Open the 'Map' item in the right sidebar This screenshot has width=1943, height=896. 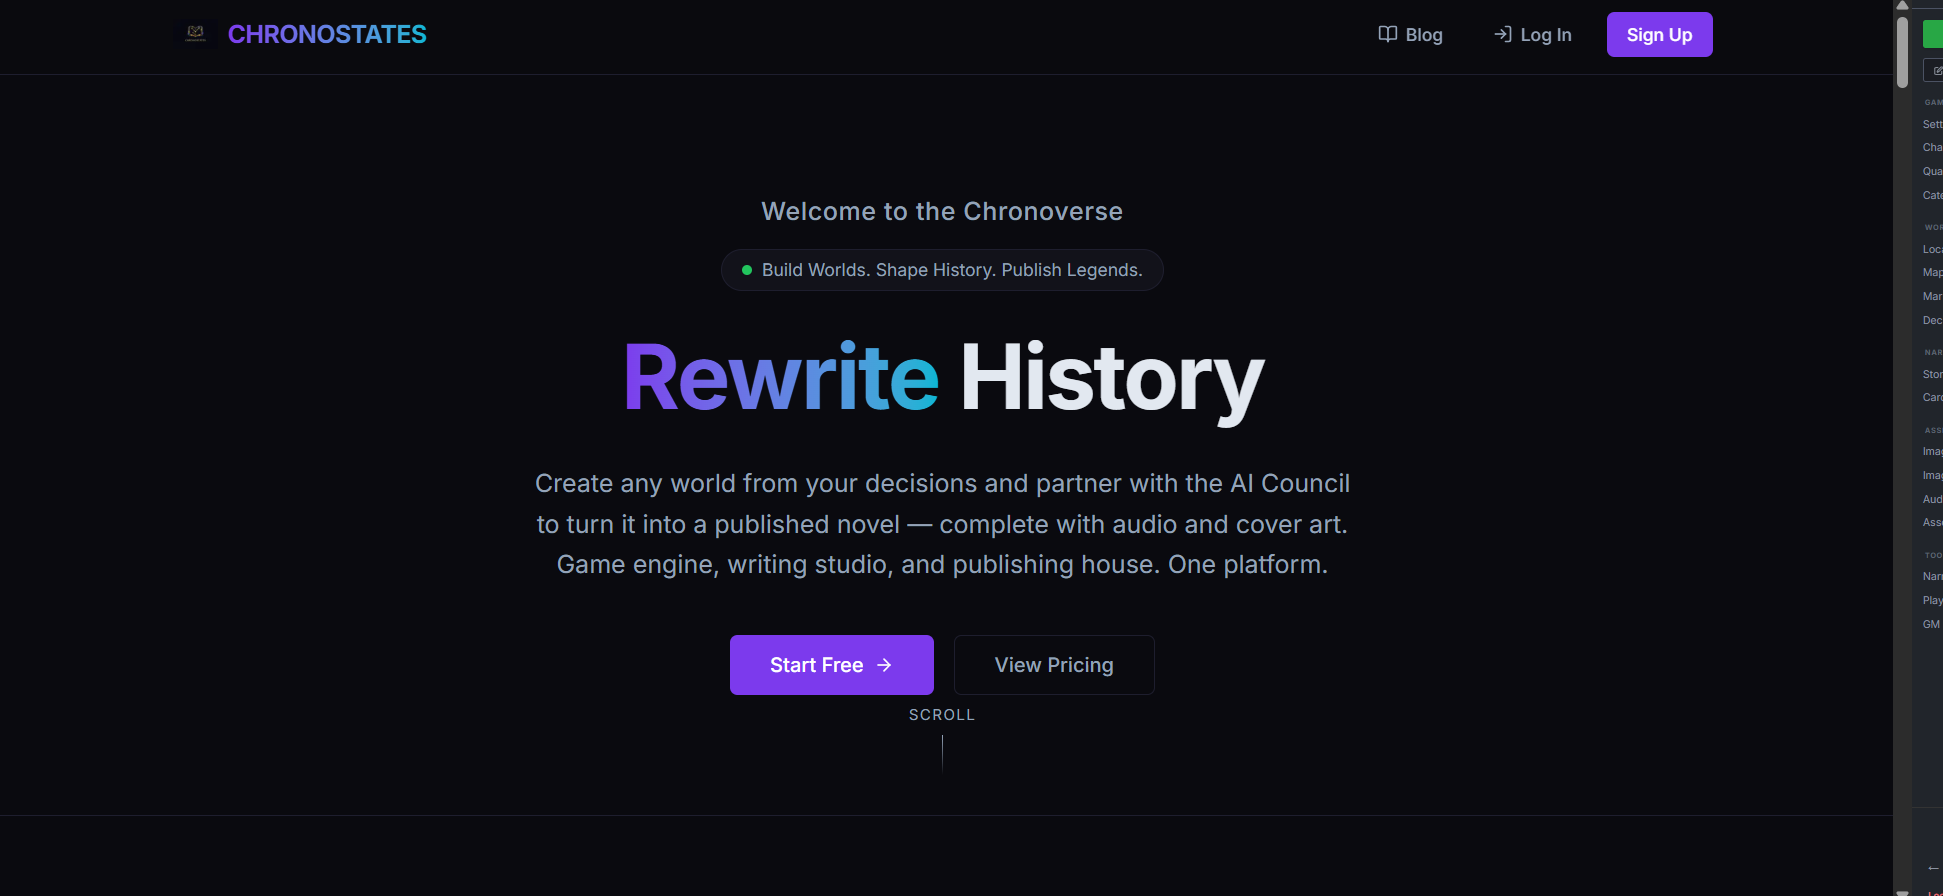click(1932, 272)
